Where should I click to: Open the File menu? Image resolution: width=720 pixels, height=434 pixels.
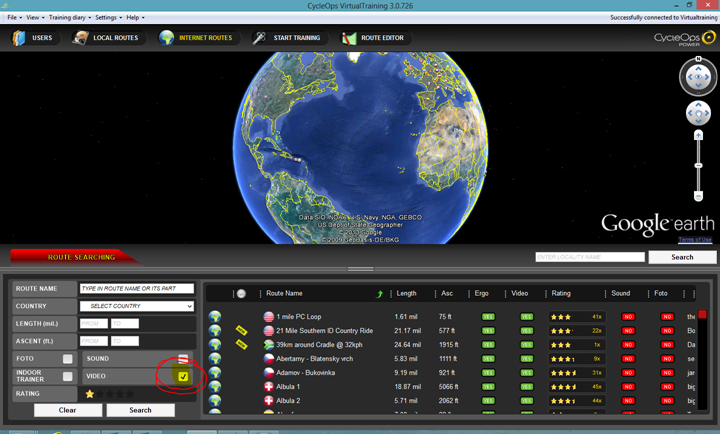pos(14,17)
